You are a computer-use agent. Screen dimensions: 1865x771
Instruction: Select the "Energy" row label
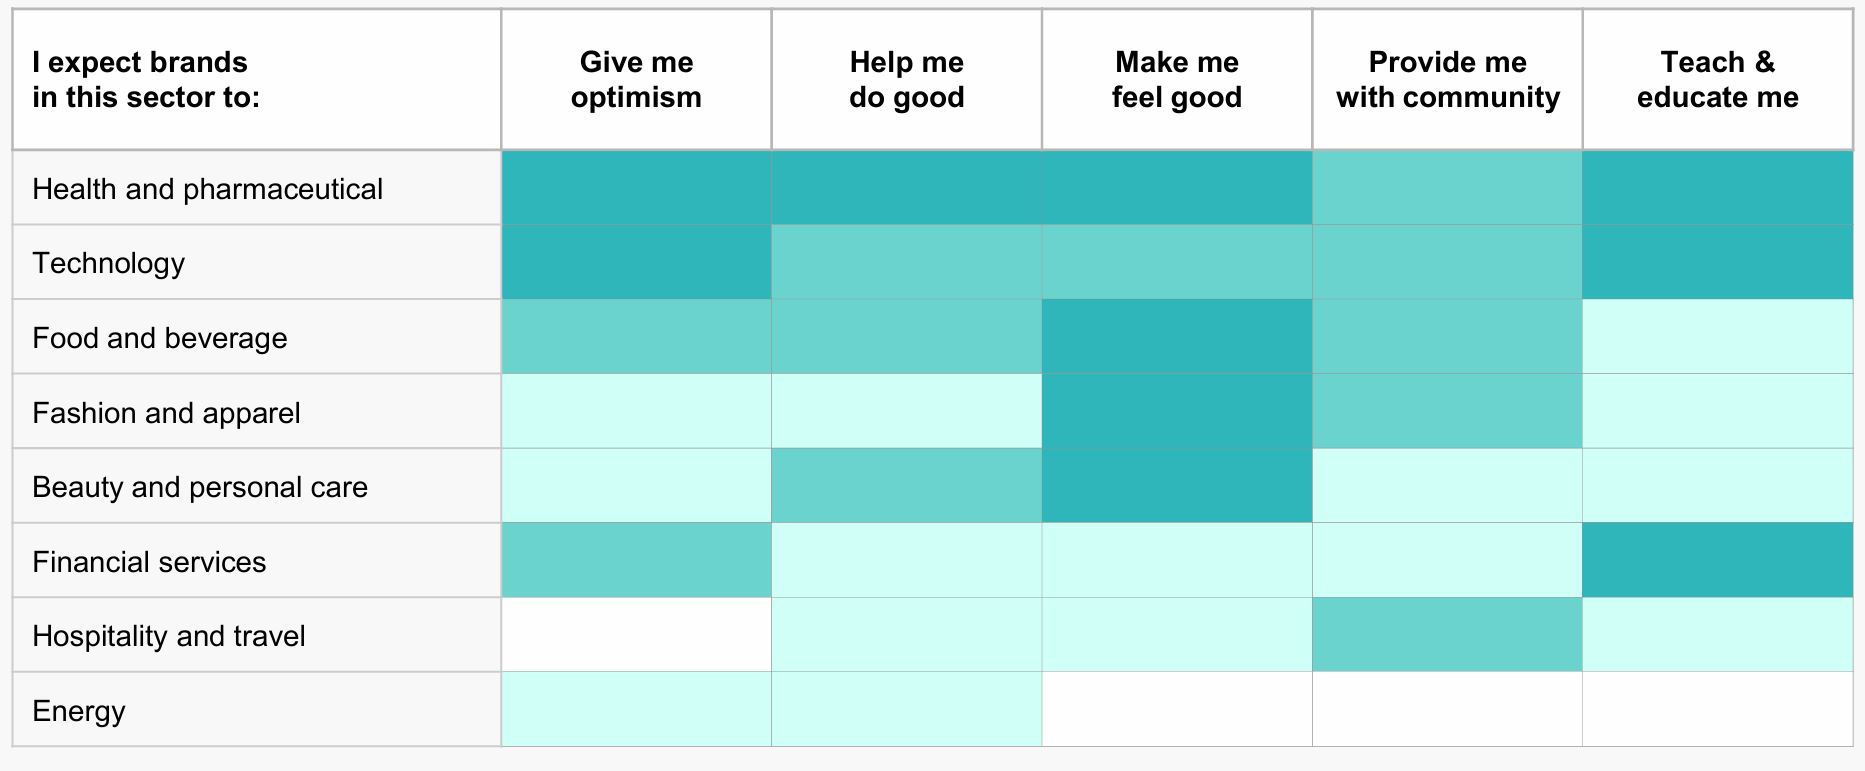pos(79,711)
